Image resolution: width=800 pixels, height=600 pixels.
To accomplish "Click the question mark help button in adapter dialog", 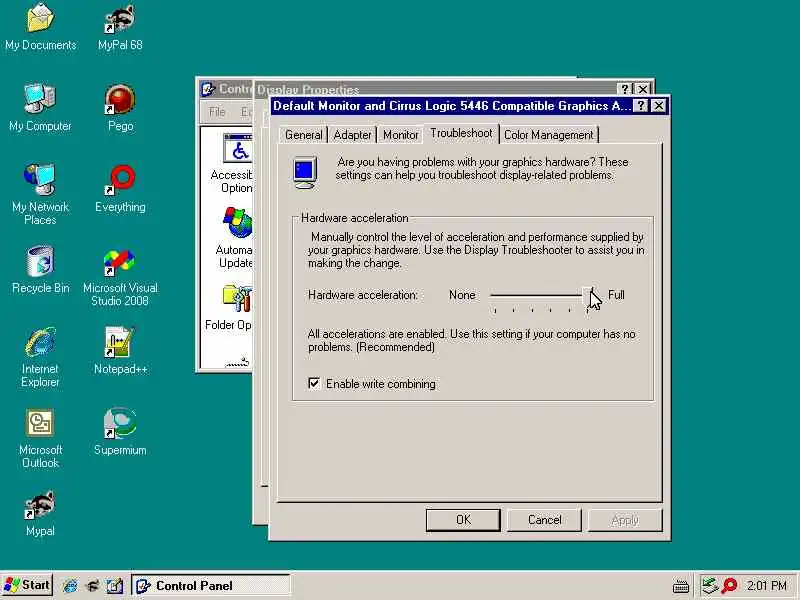I will coord(640,106).
